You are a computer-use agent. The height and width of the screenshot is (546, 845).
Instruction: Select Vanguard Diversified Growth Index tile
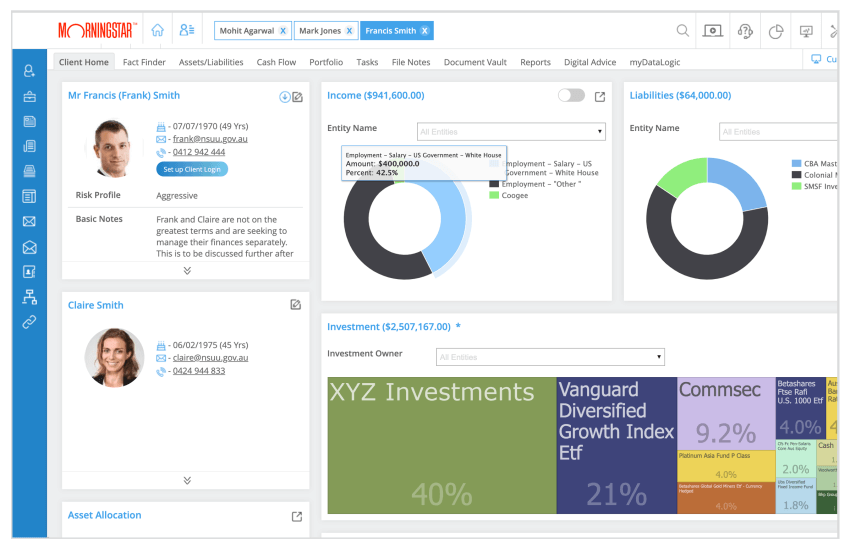click(x=617, y=445)
